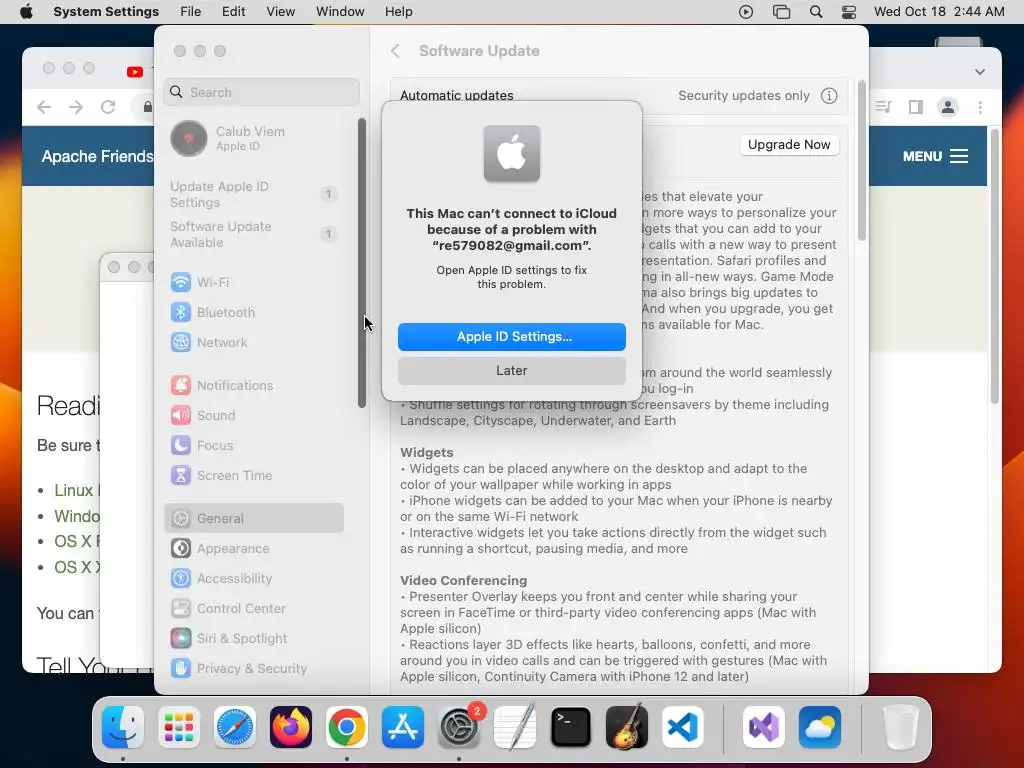Click the Settings search field
Viewport: 1024px width, 768px height.
pyautogui.click(x=262, y=92)
